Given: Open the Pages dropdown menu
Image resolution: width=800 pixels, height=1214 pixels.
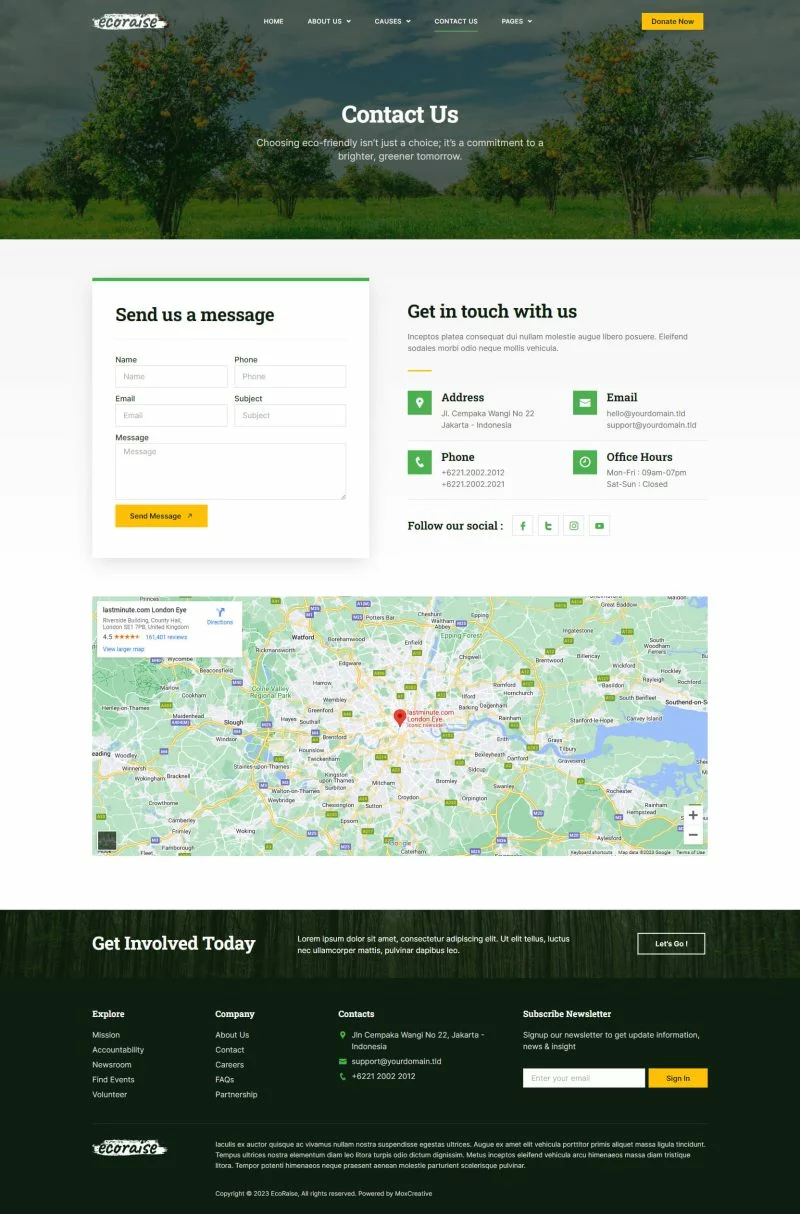Looking at the screenshot, I should (x=516, y=21).
